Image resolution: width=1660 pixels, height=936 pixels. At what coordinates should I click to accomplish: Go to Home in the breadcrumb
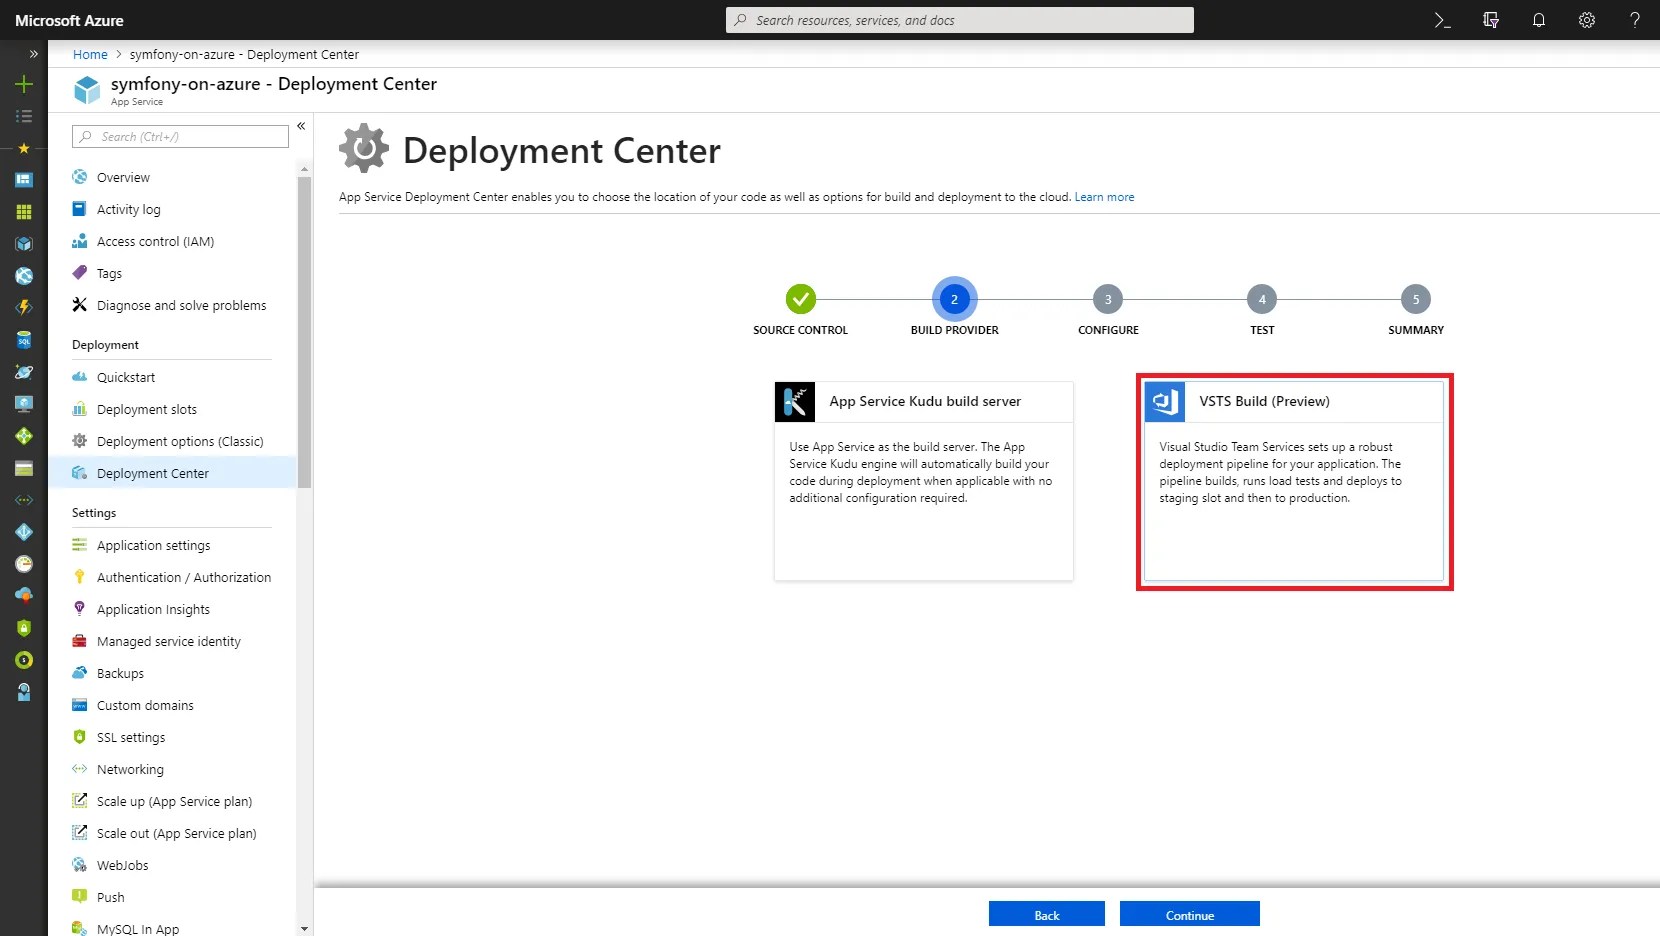90,55
